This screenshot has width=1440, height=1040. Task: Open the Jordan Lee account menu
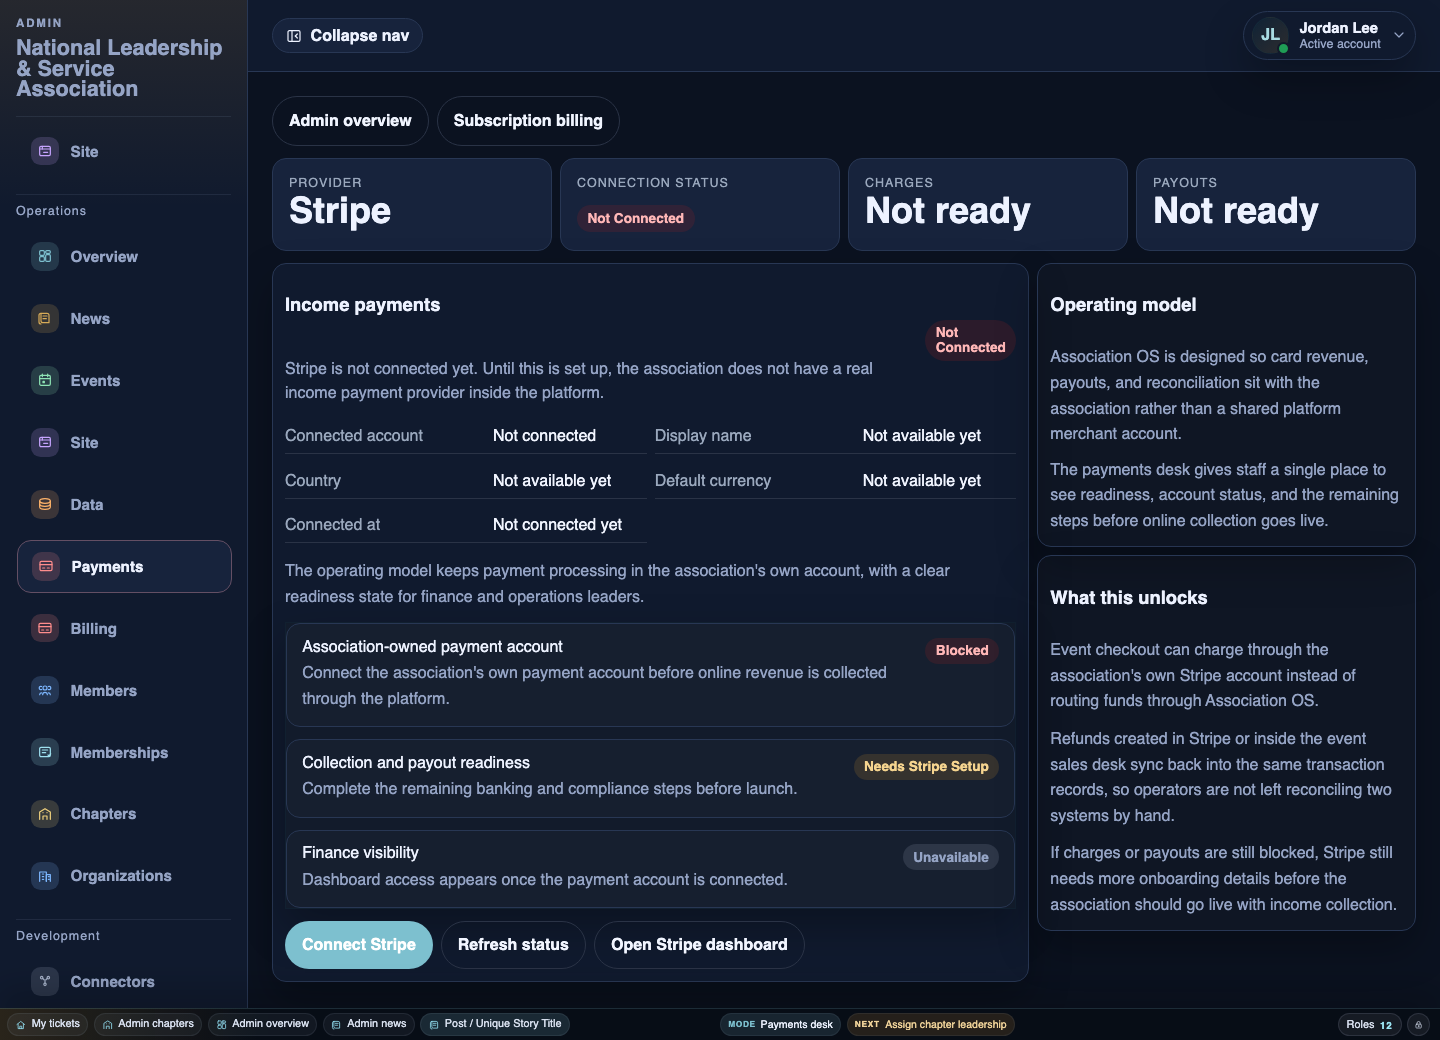click(x=1328, y=35)
